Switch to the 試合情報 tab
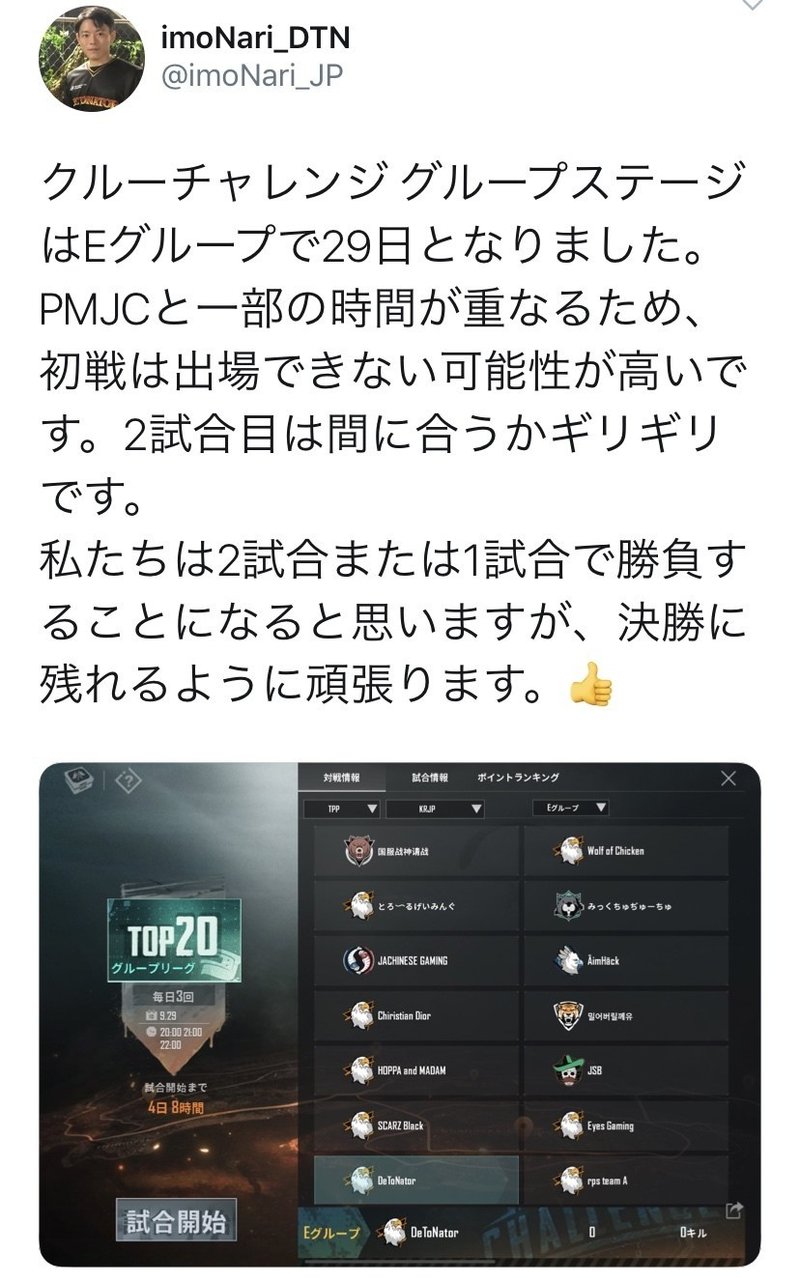 pyautogui.click(x=430, y=777)
